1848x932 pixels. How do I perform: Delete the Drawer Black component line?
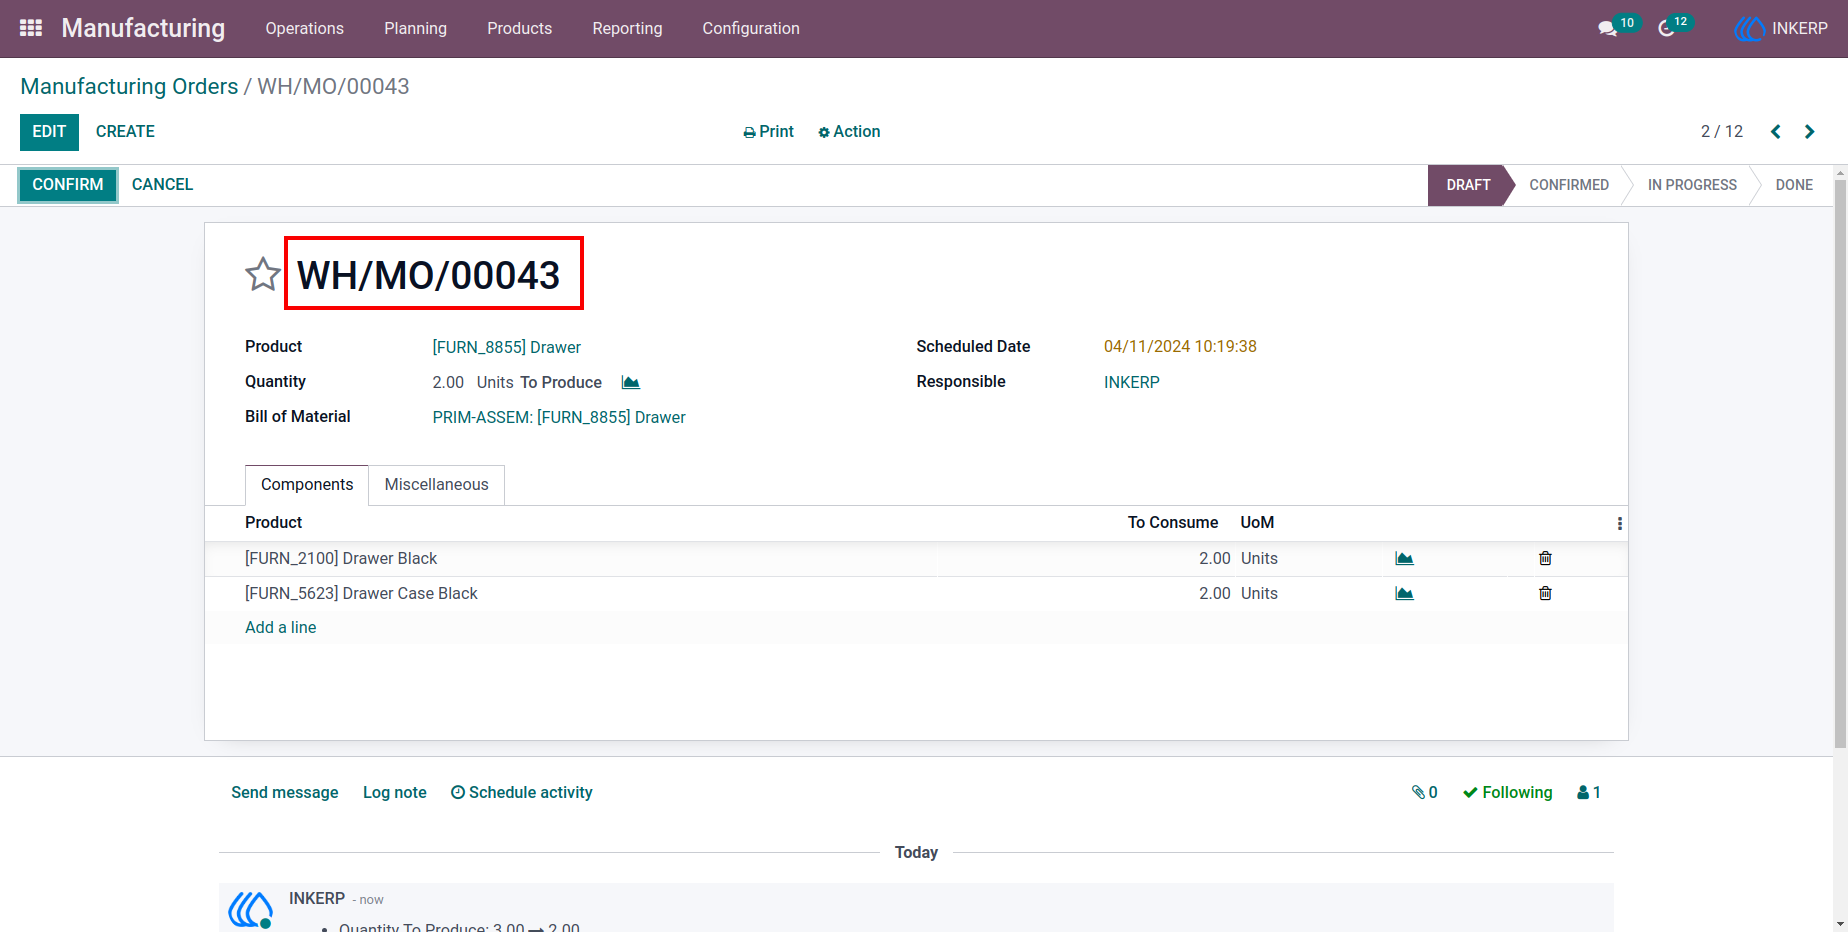[1545, 558]
